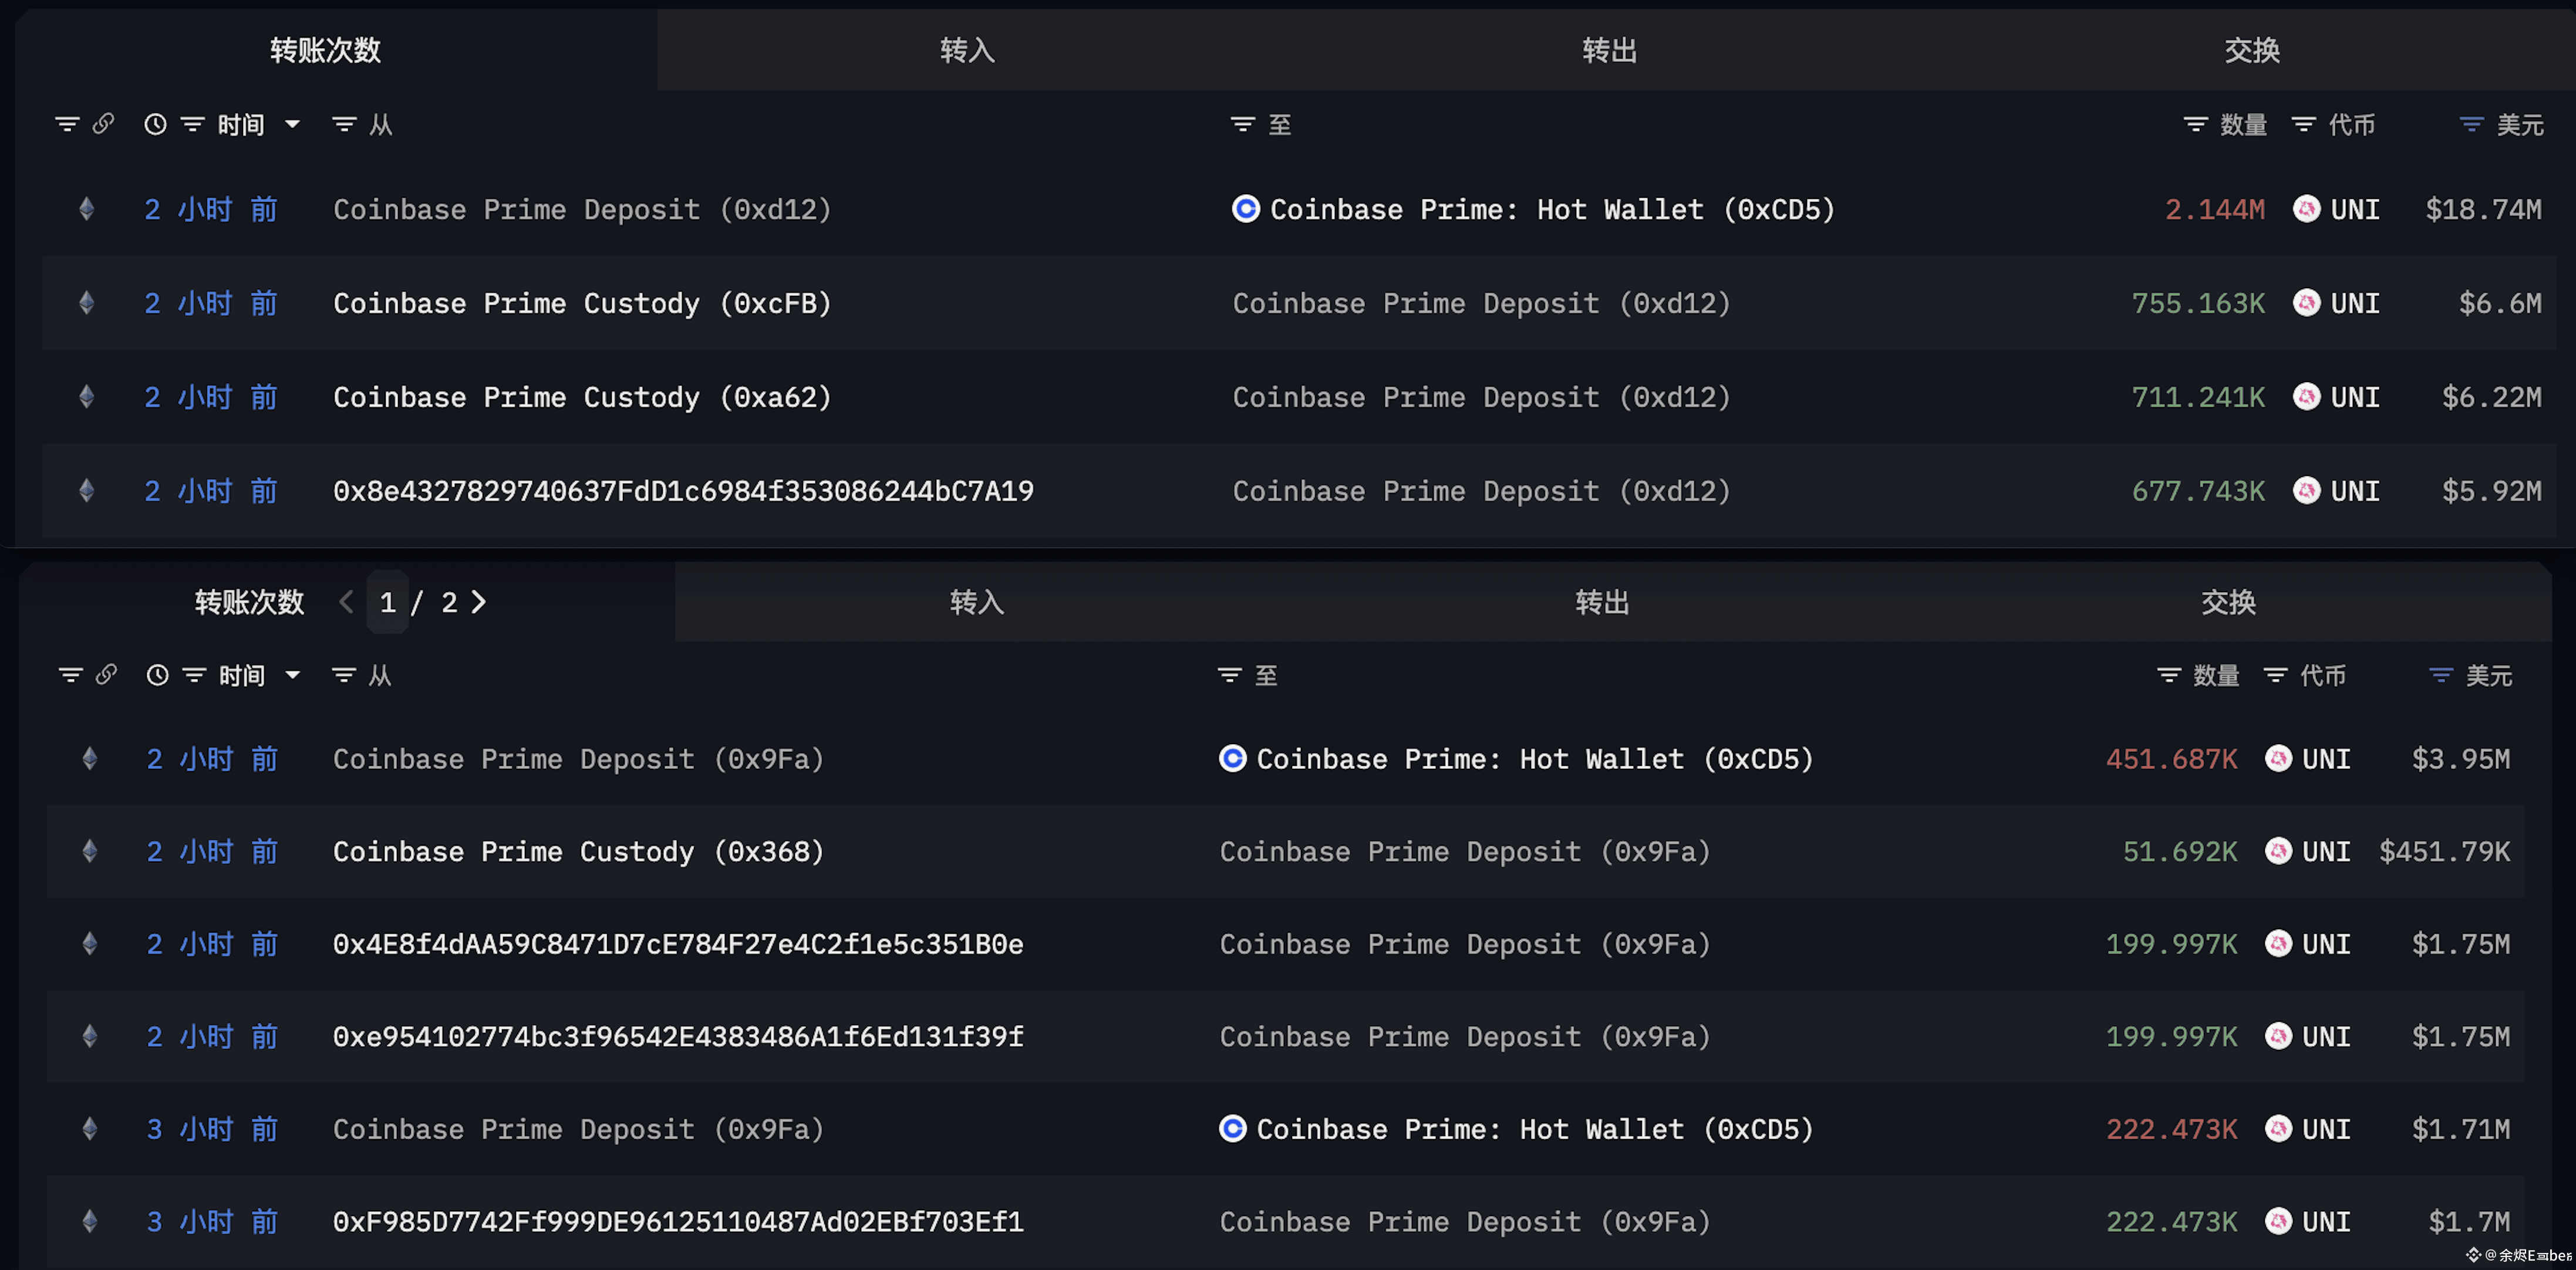Click Ethereum icon on 755.163K UNI row
This screenshot has height=1270, width=2576.
pos(87,303)
